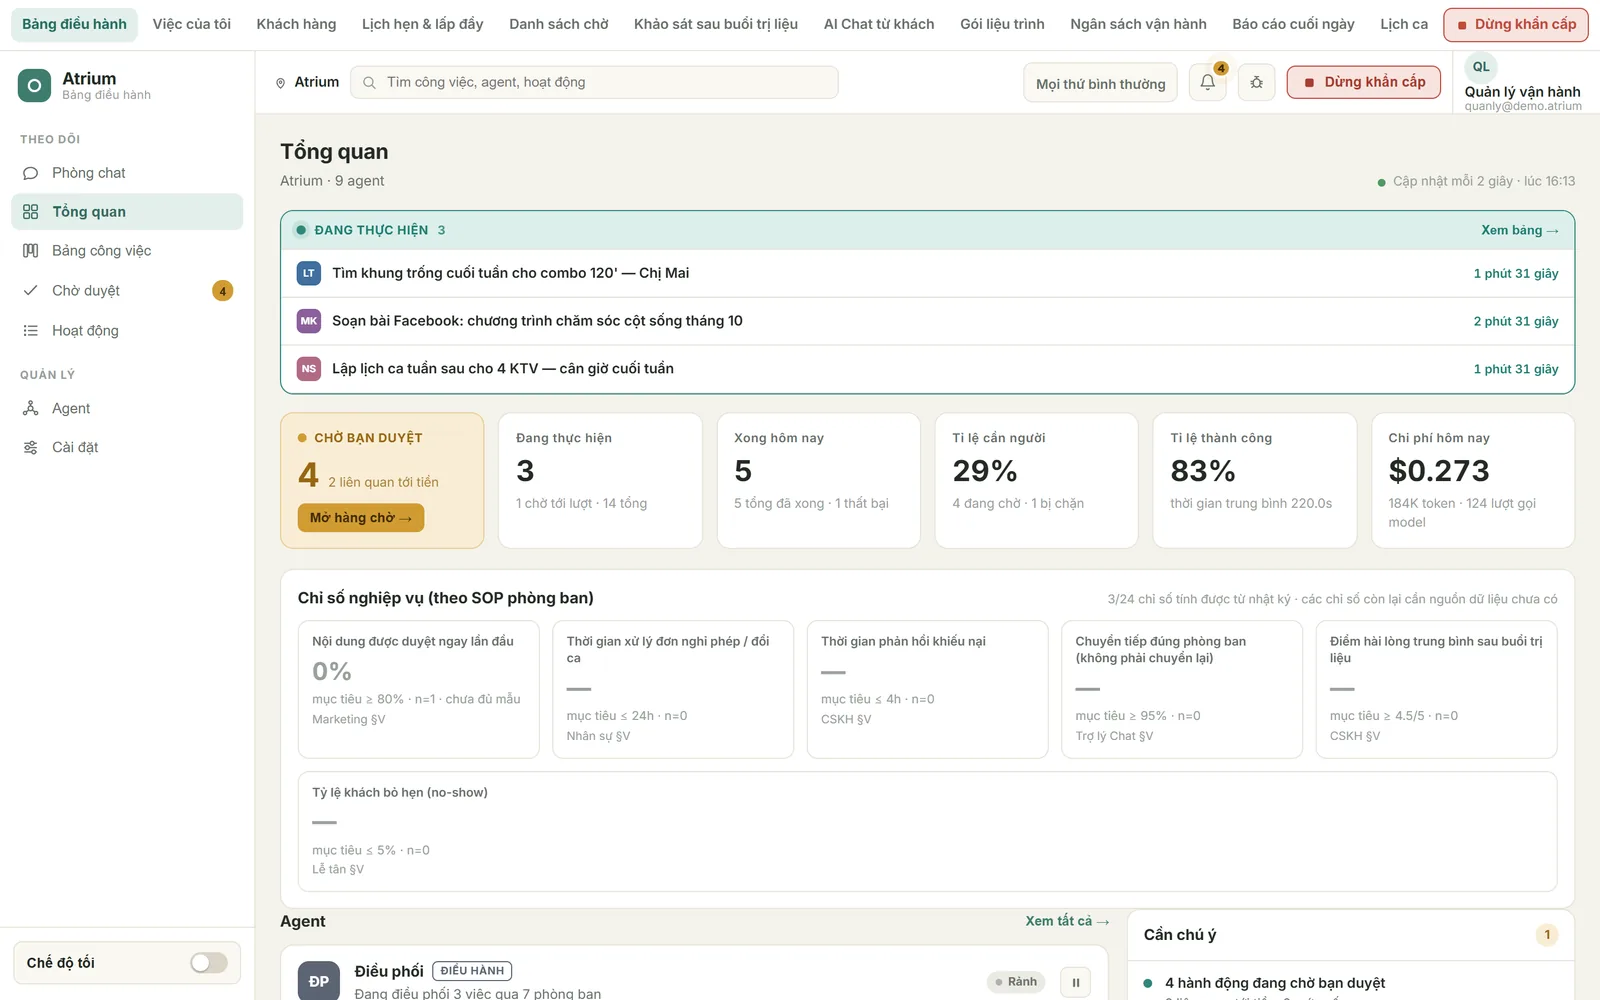Click the Rảnh status badge of Điều phối

coord(1016,982)
